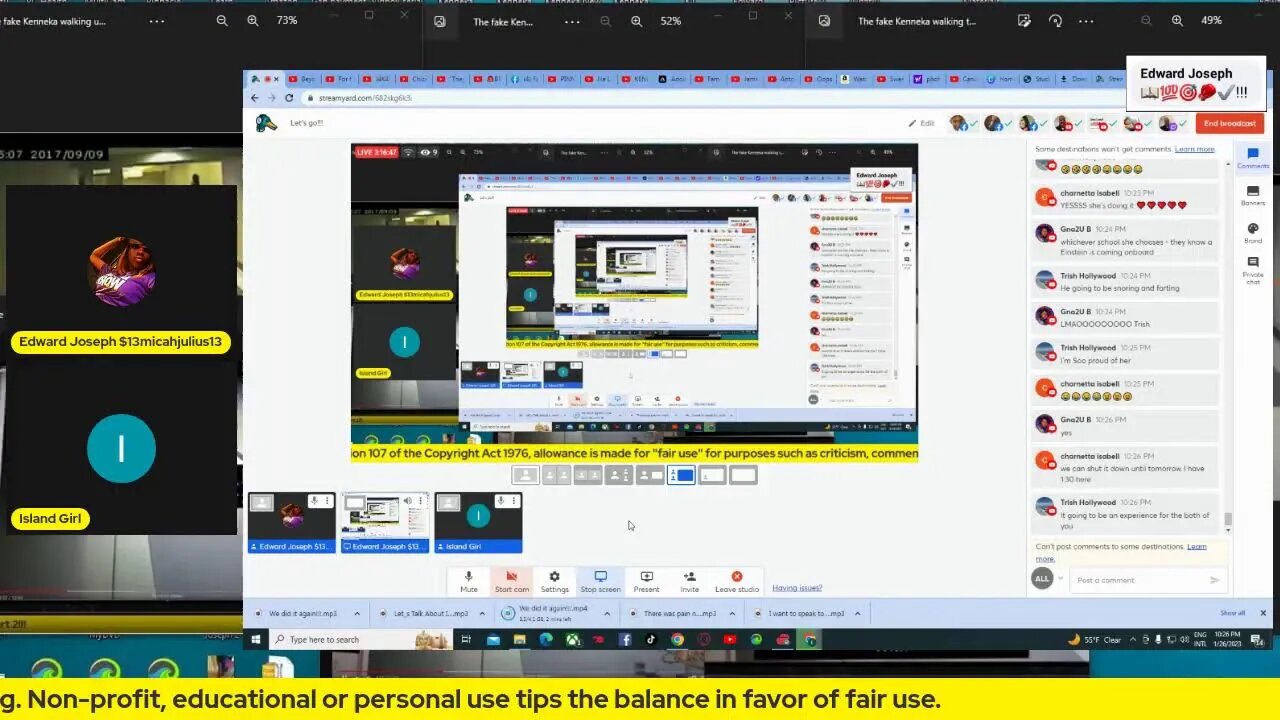Click rotate icon in the 49% Photos window

pos(1055,21)
